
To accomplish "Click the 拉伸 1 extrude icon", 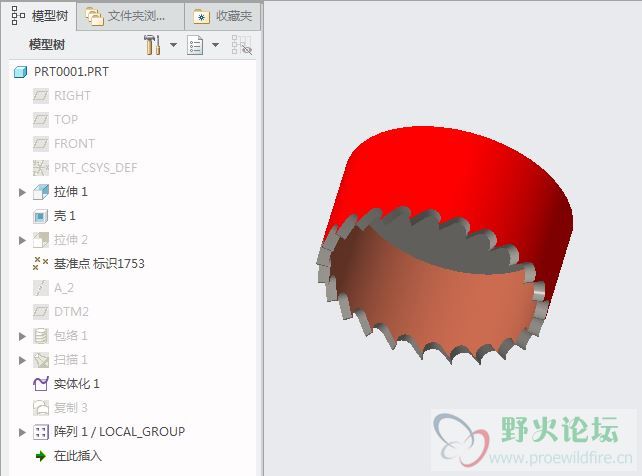I will (x=41, y=192).
